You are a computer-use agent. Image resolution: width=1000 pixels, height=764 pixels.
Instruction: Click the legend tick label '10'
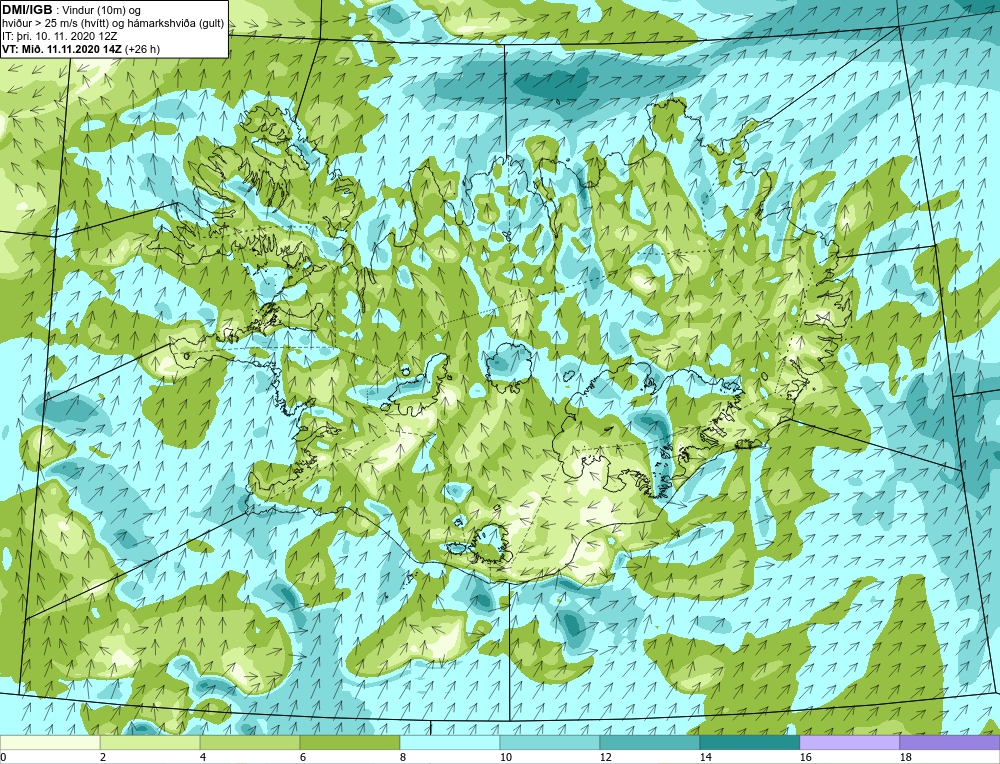(x=506, y=758)
